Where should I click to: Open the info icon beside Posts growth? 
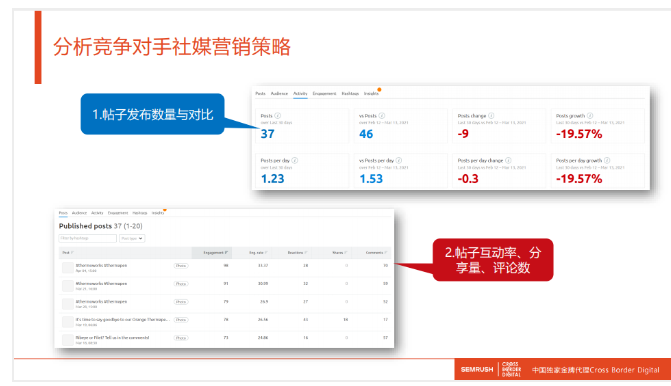pos(590,116)
